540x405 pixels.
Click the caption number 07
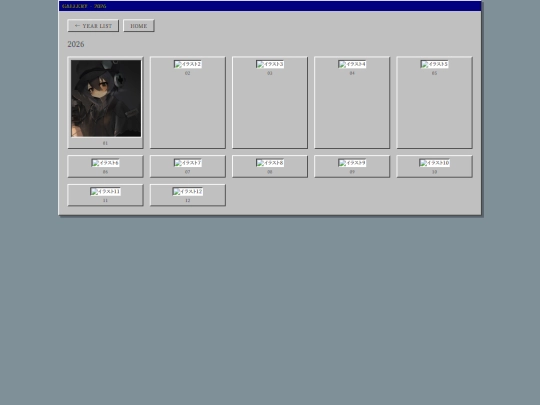click(188, 172)
